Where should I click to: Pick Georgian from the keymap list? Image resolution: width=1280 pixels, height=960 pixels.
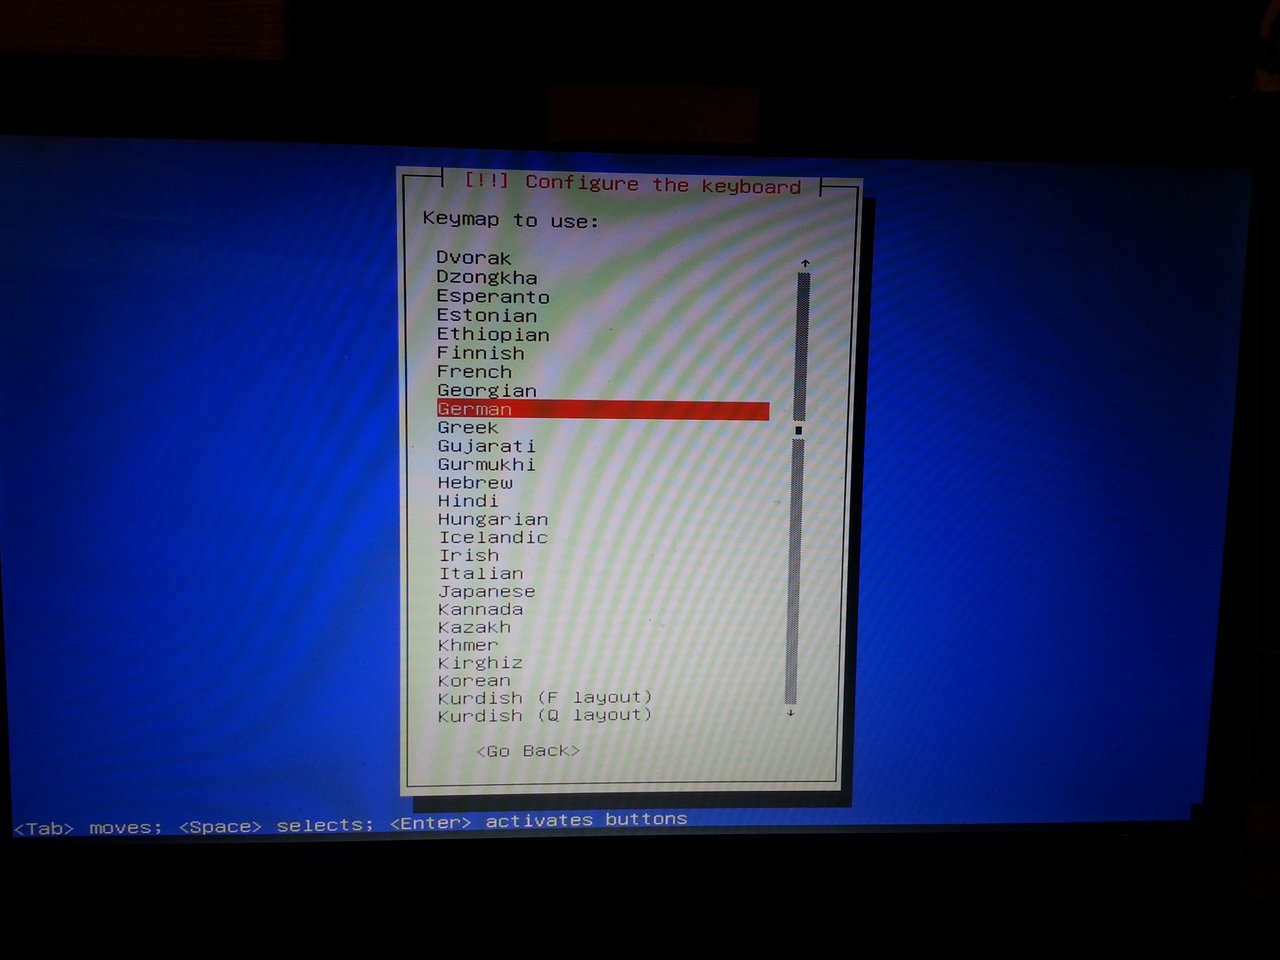pos(487,391)
